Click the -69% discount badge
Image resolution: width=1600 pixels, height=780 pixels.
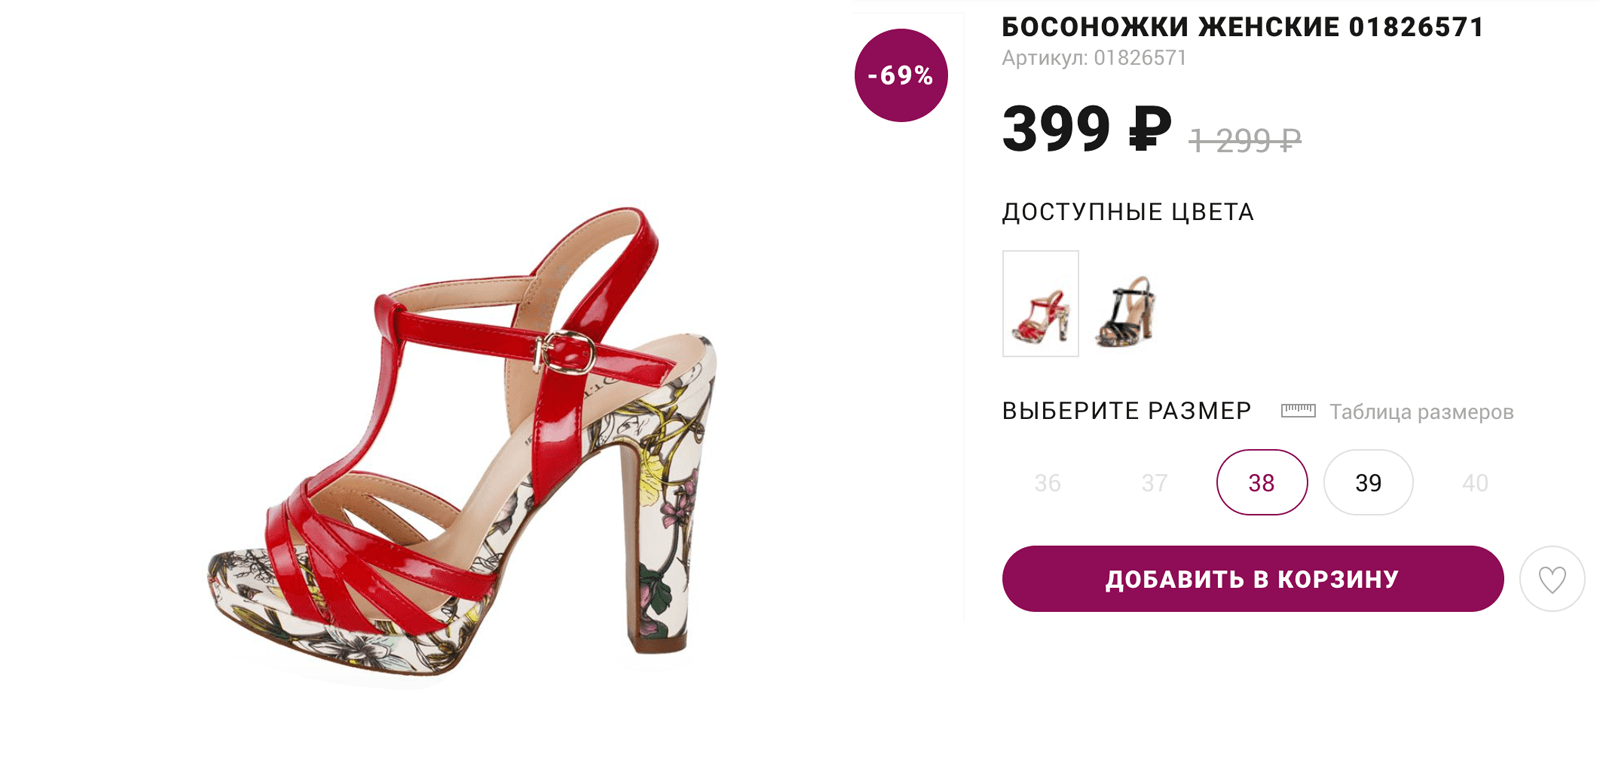click(901, 75)
